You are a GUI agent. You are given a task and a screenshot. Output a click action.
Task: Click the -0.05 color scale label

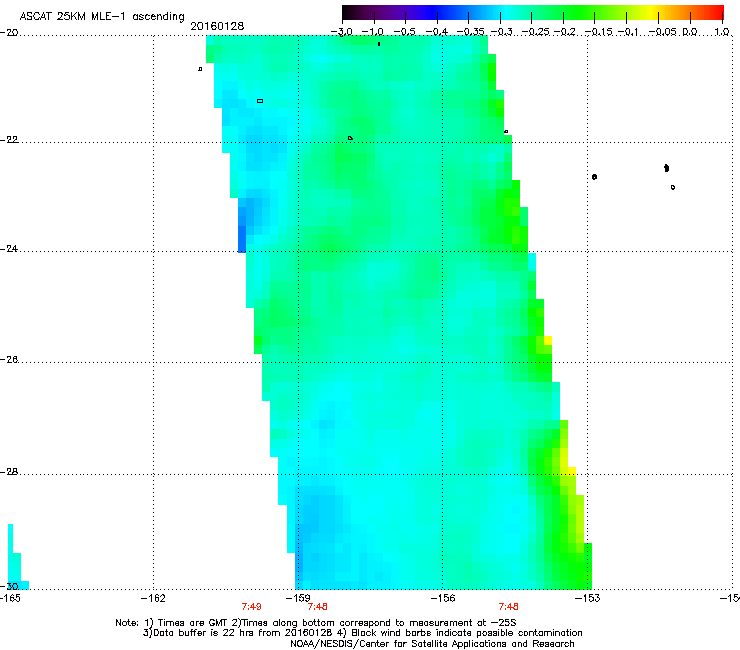click(663, 32)
